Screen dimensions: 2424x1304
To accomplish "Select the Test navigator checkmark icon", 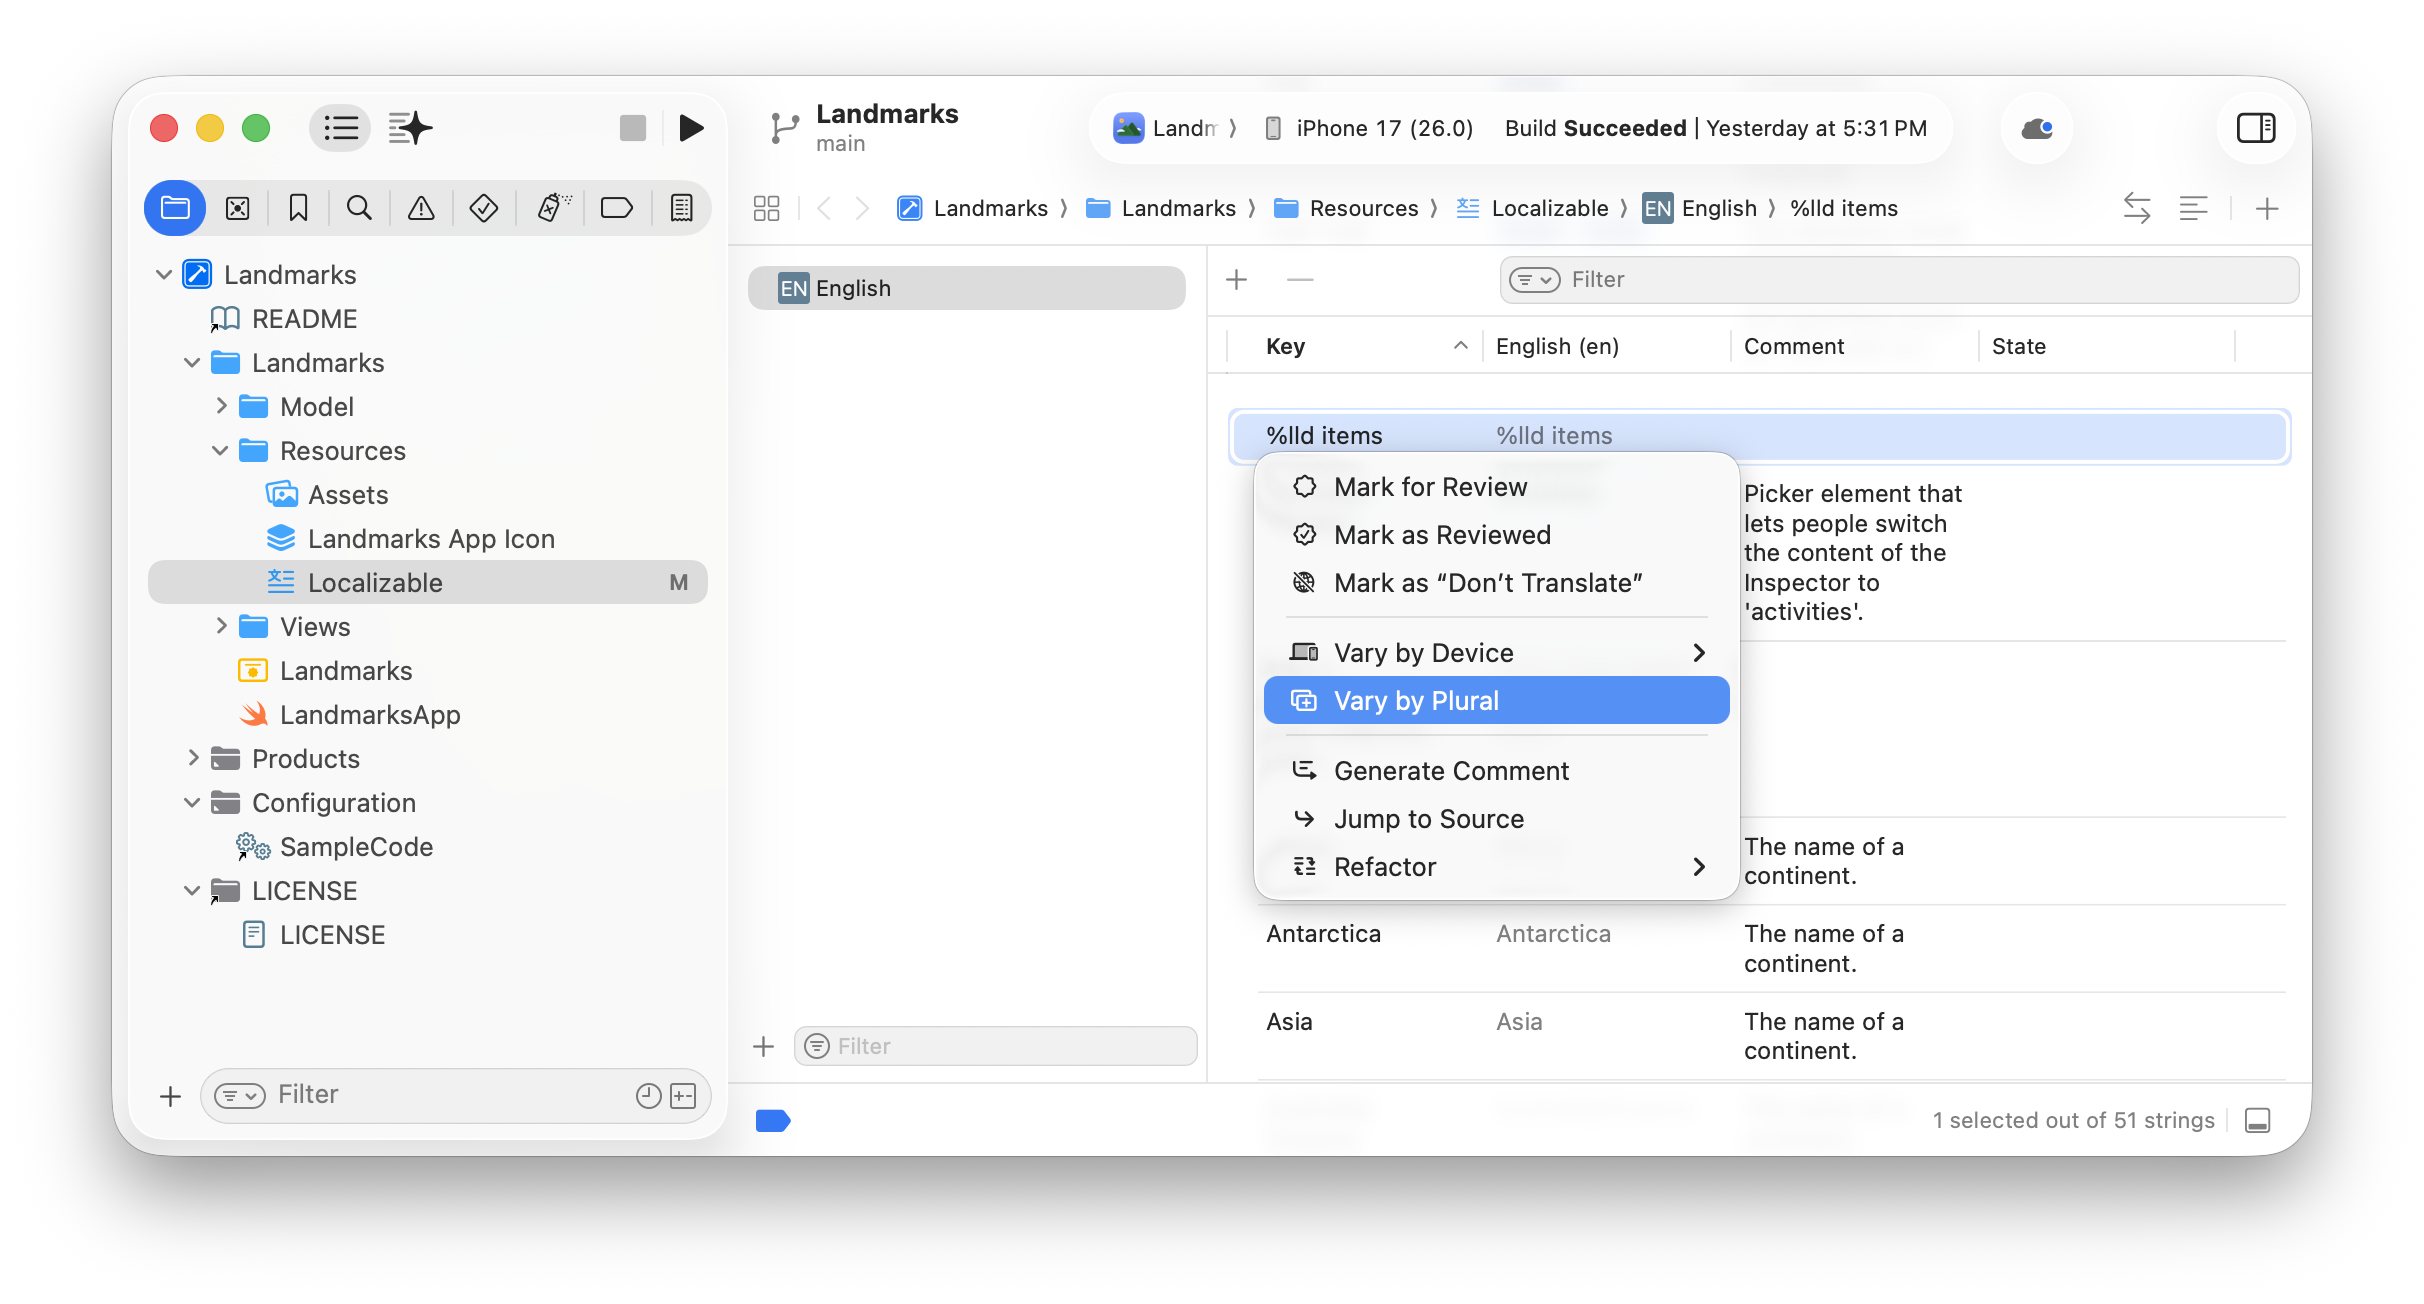I will tap(484, 208).
